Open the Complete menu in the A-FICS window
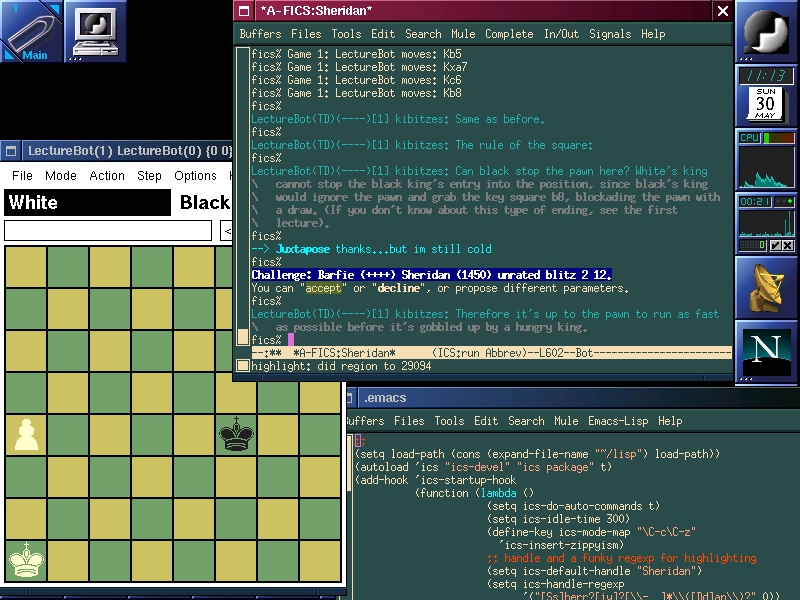 [509, 34]
